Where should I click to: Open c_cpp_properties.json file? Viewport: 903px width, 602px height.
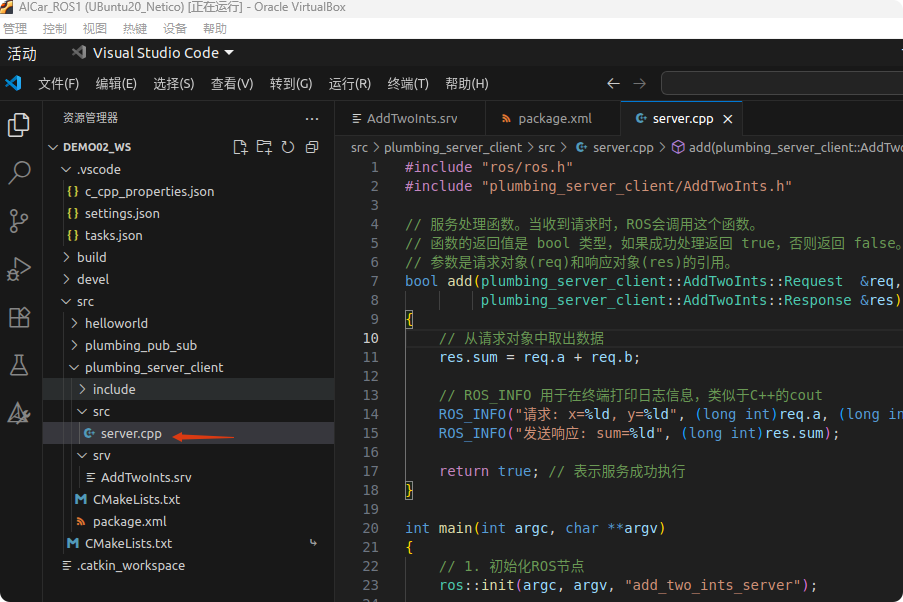pos(149,191)
